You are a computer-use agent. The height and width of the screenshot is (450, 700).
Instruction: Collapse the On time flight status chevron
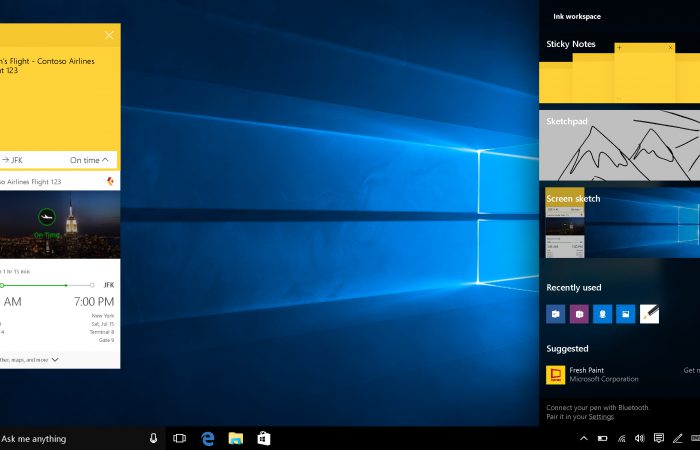(105, 159)
